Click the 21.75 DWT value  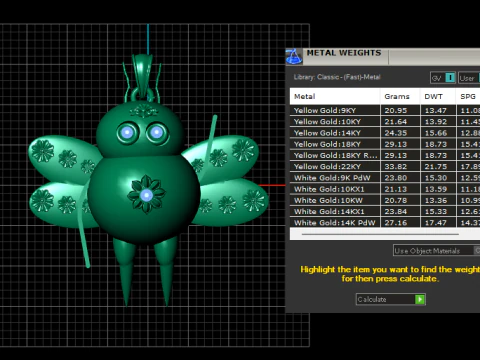pyautogui.click(x=436, y=167)
